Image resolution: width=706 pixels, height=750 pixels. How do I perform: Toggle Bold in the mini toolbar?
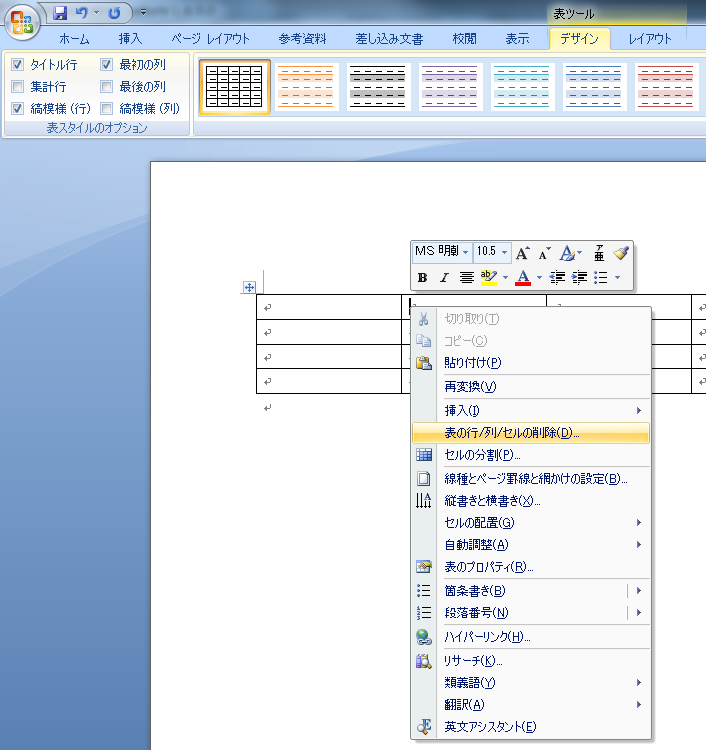click(422, 278)
